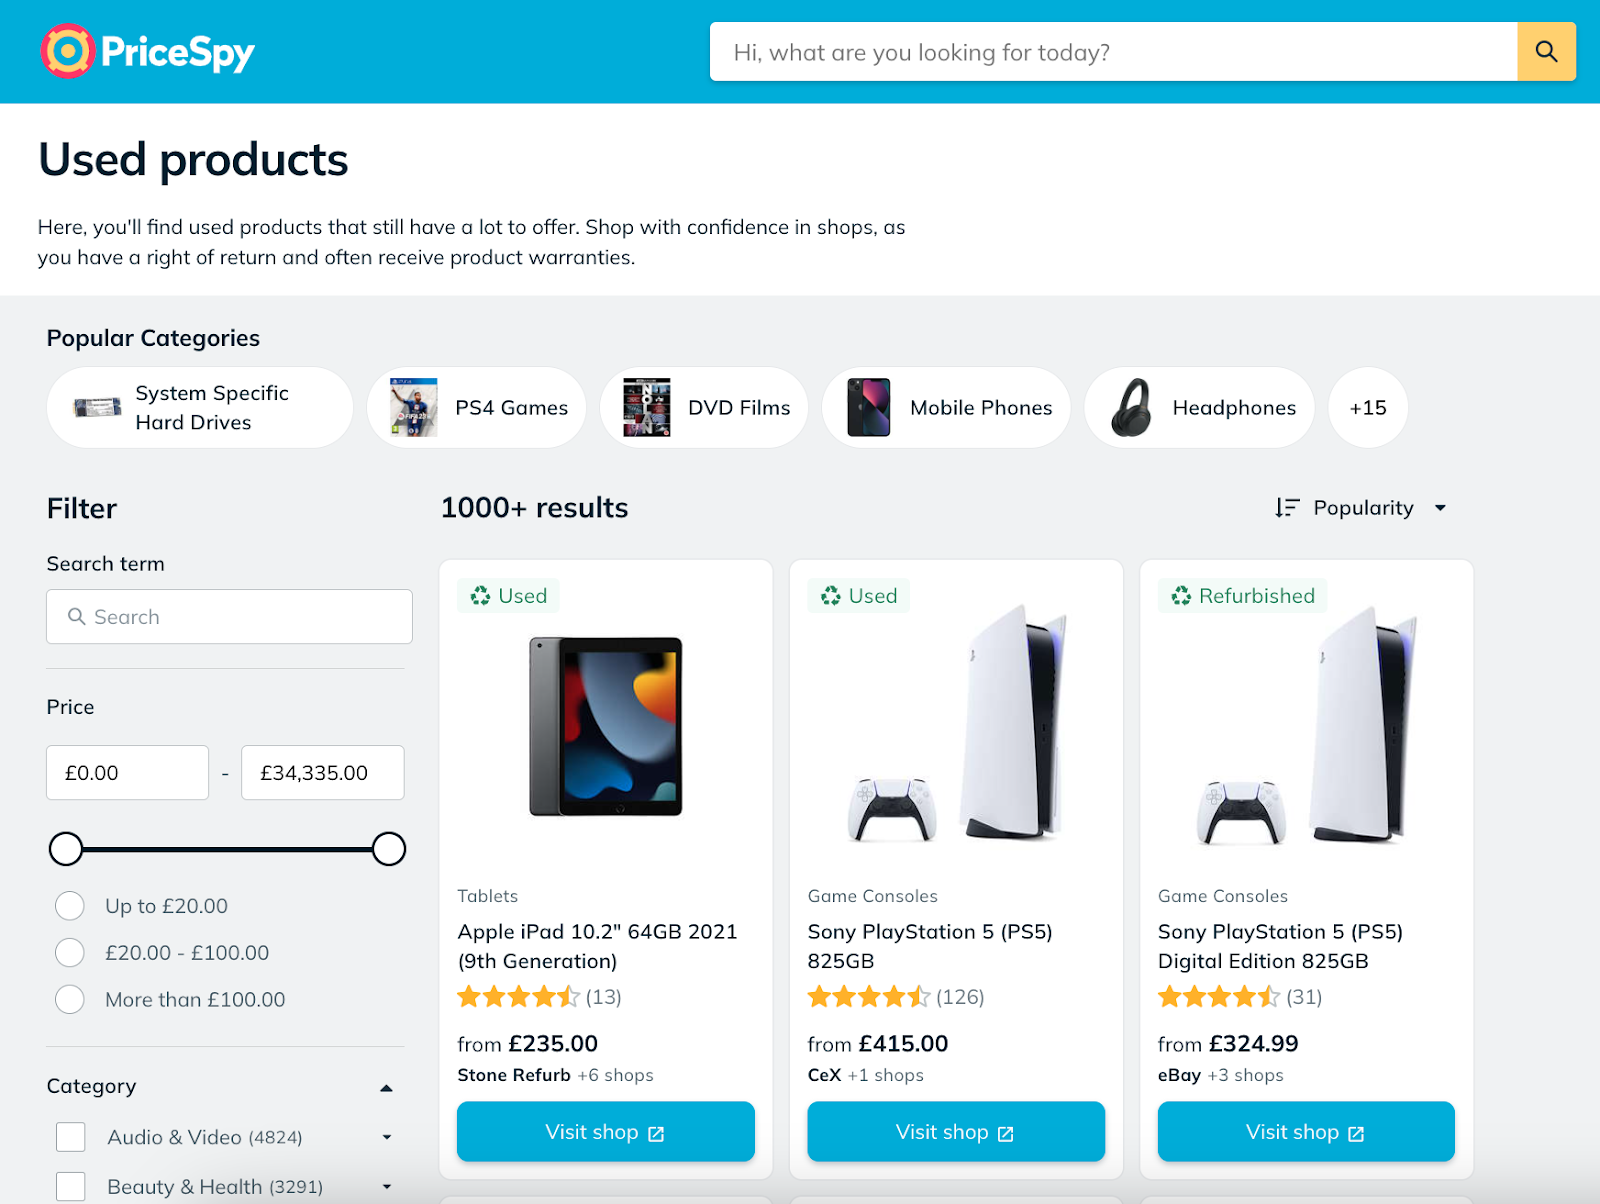Image resolution: width=1600 pixels, height=1204 pixels.
Task: Collapse the Category filter section
Action: click(x=386, y=1088)
